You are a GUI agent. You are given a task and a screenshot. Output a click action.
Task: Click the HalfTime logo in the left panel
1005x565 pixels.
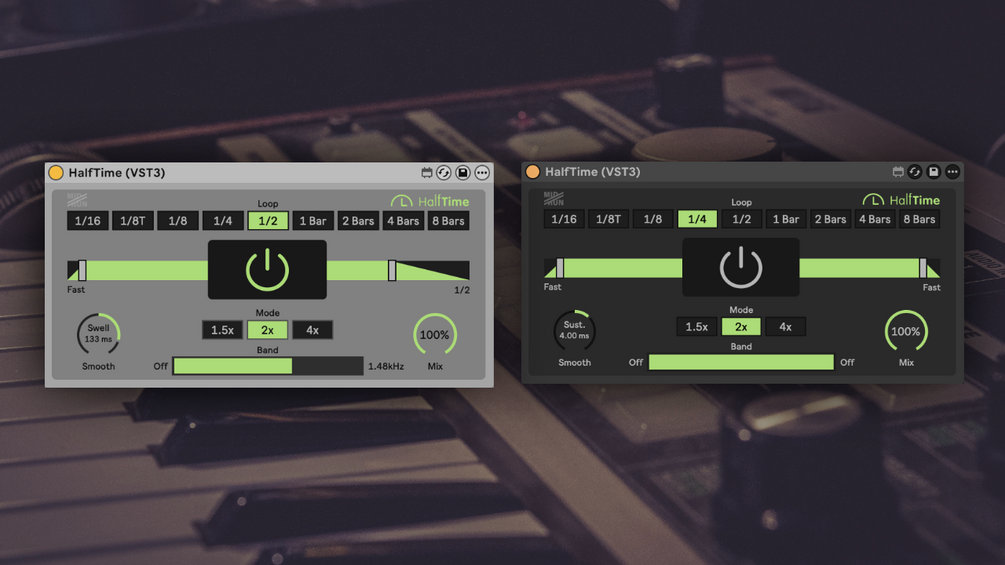pos(430,201)
